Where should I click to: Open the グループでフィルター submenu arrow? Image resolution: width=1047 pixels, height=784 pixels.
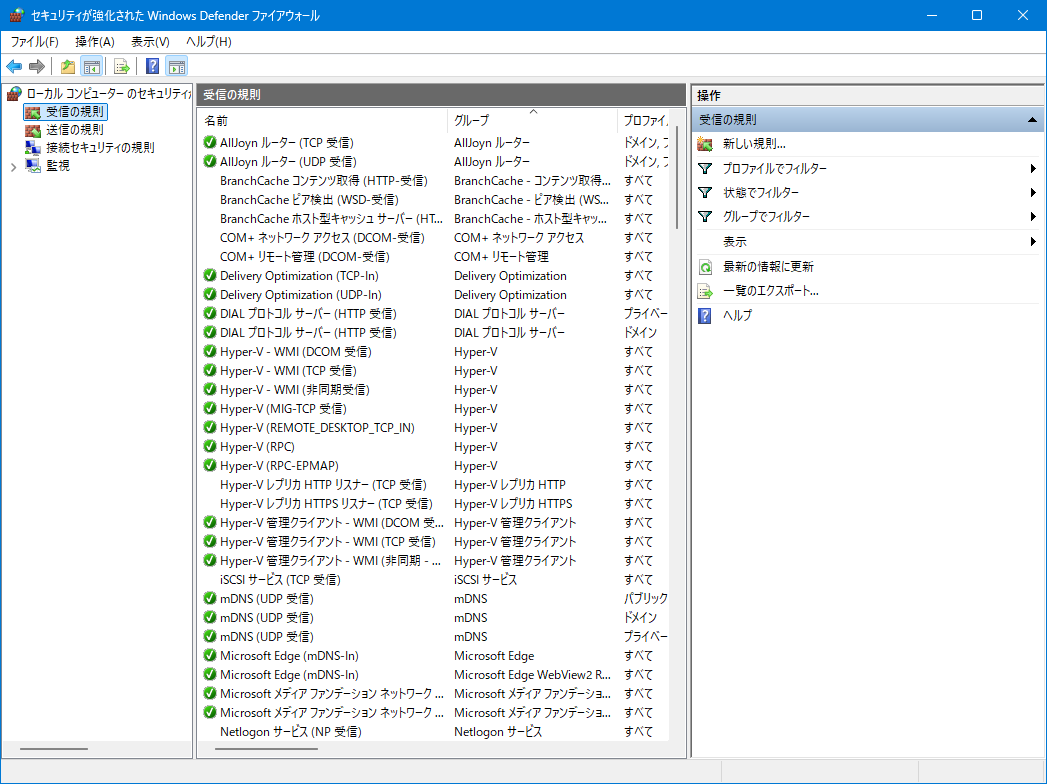[1033, 216]
